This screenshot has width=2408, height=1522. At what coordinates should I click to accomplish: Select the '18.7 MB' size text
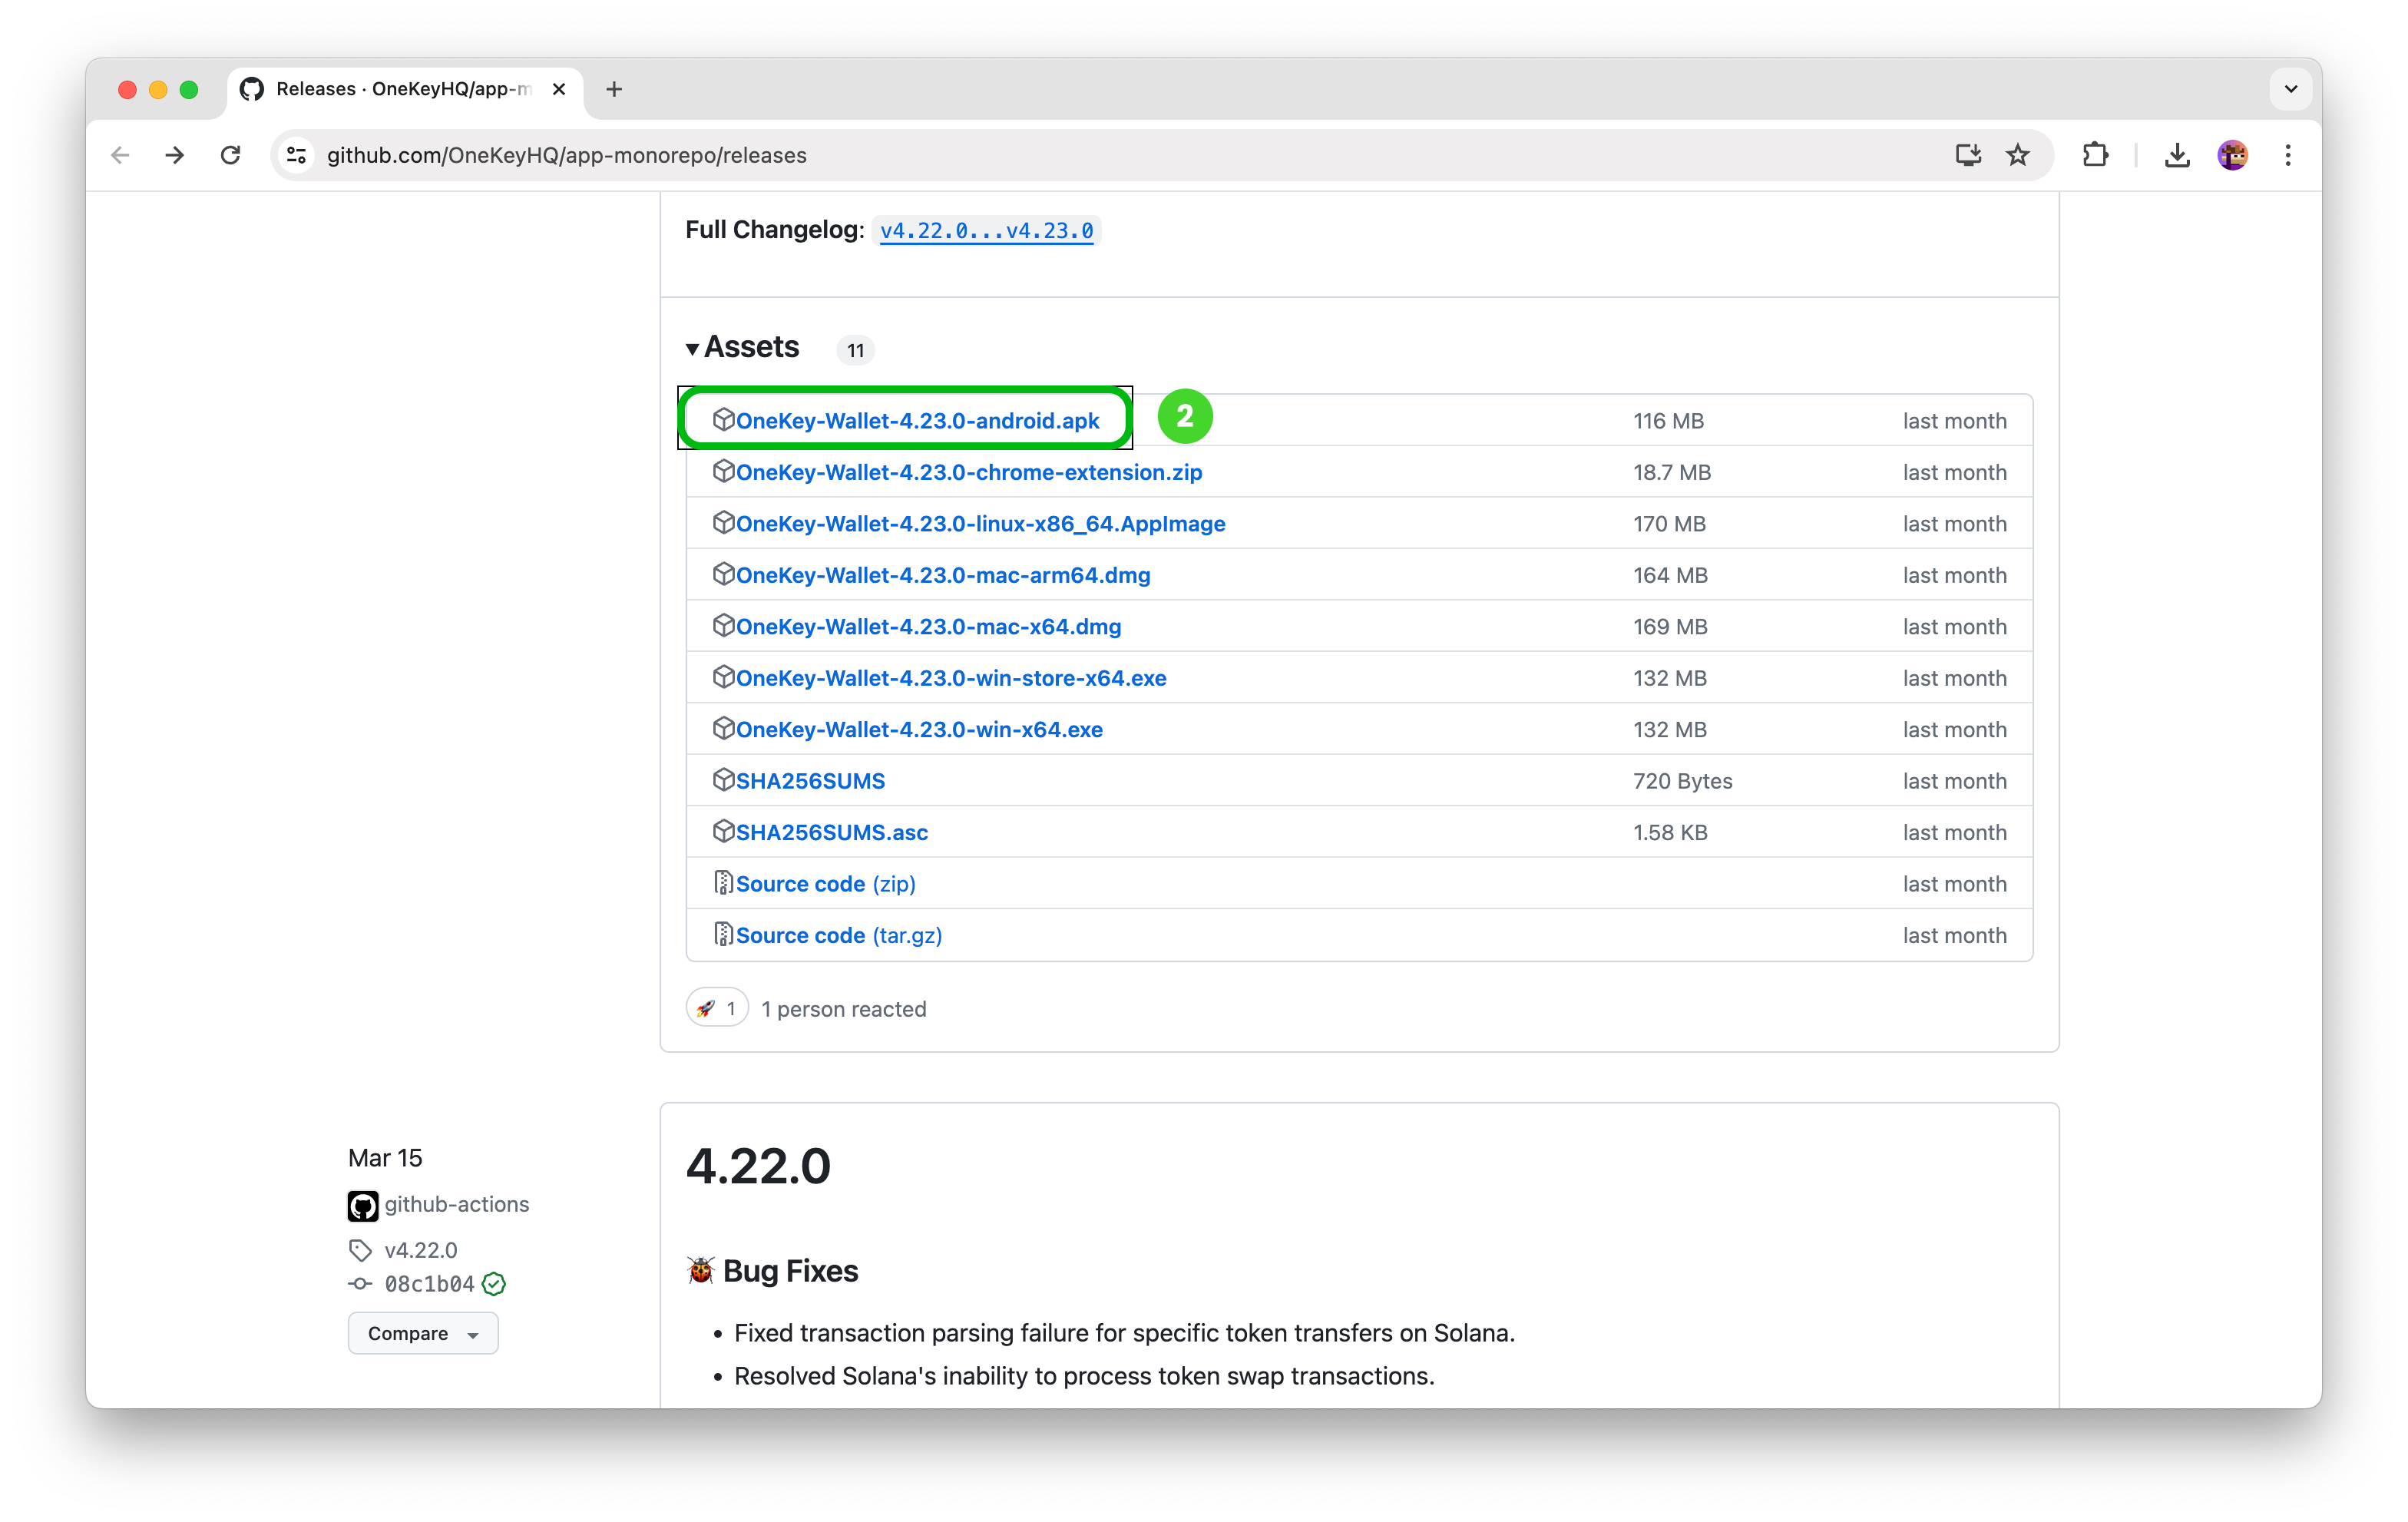point(1672,472)
